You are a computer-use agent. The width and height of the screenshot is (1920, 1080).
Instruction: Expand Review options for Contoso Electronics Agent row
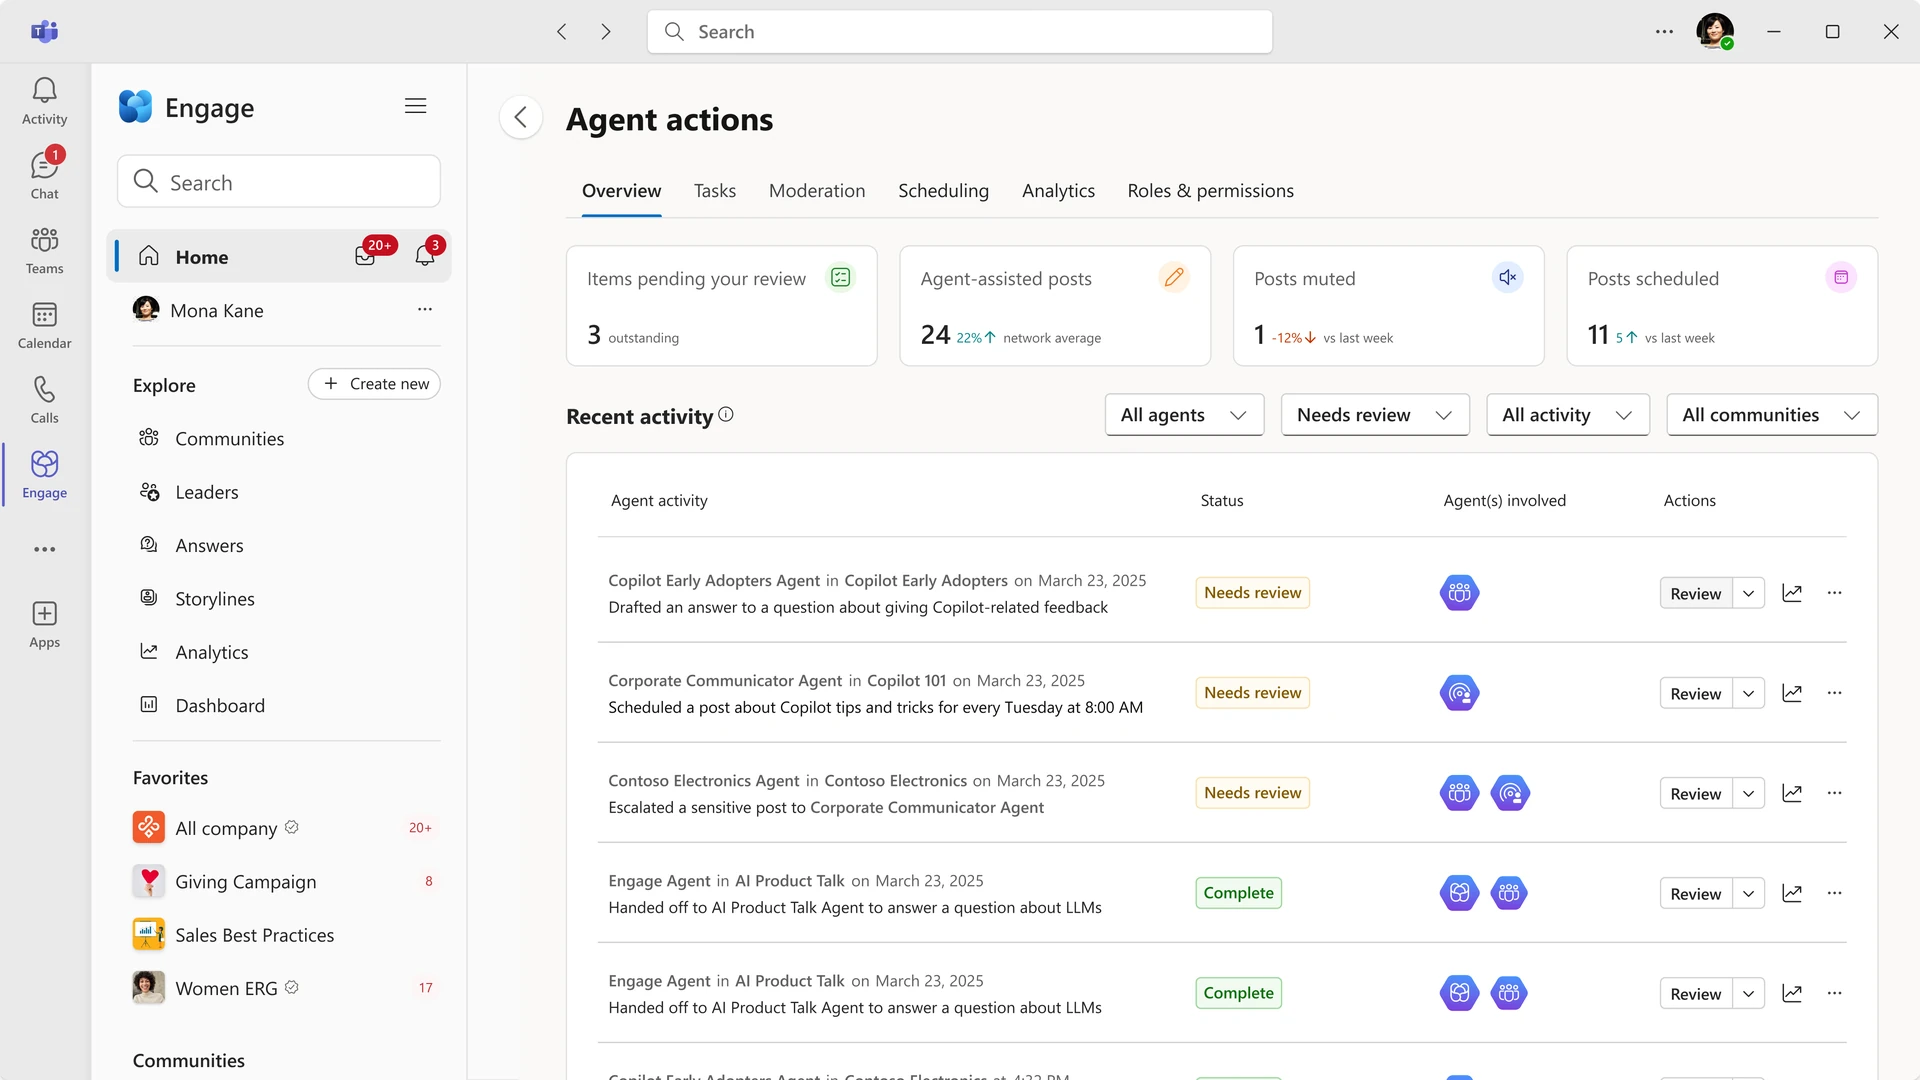pyautogui.click(x=1748, y=793)
